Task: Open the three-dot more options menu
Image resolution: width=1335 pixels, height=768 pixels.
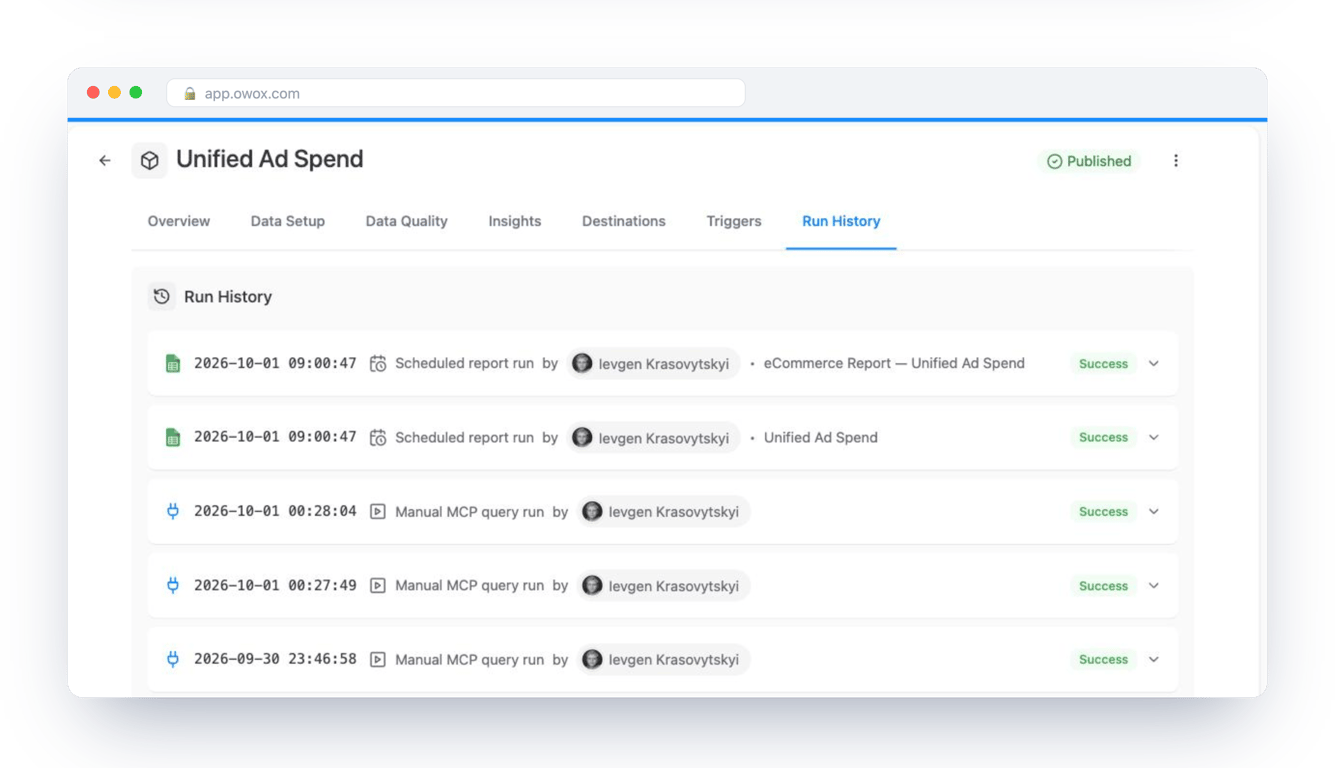Action: pyautogui.click(x=1176, y=160)
